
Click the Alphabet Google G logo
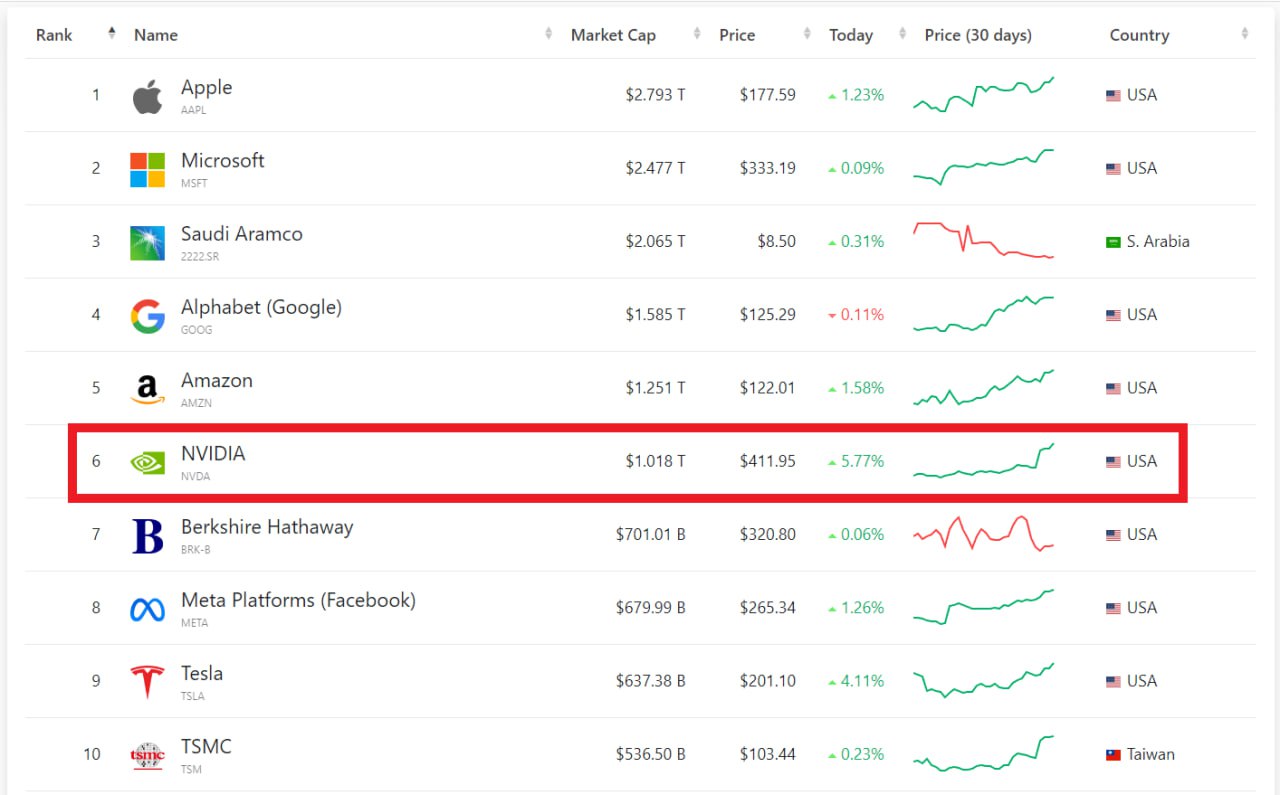147,316
